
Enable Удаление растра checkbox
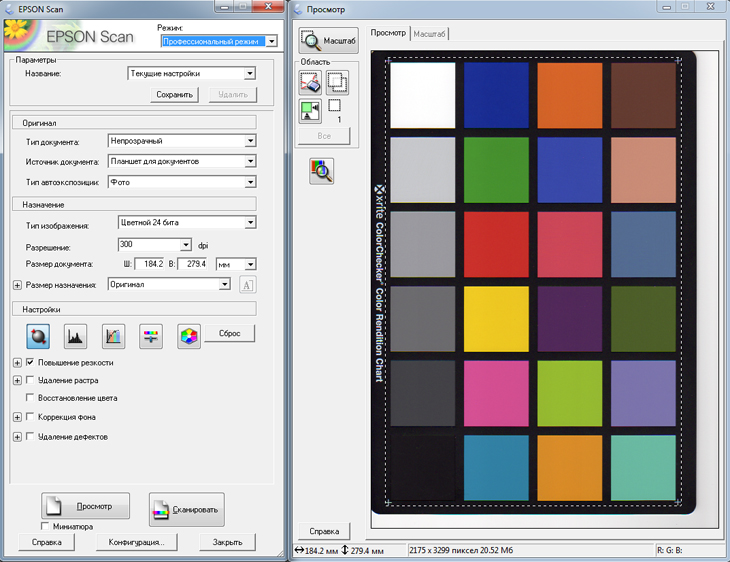[30, 380]
